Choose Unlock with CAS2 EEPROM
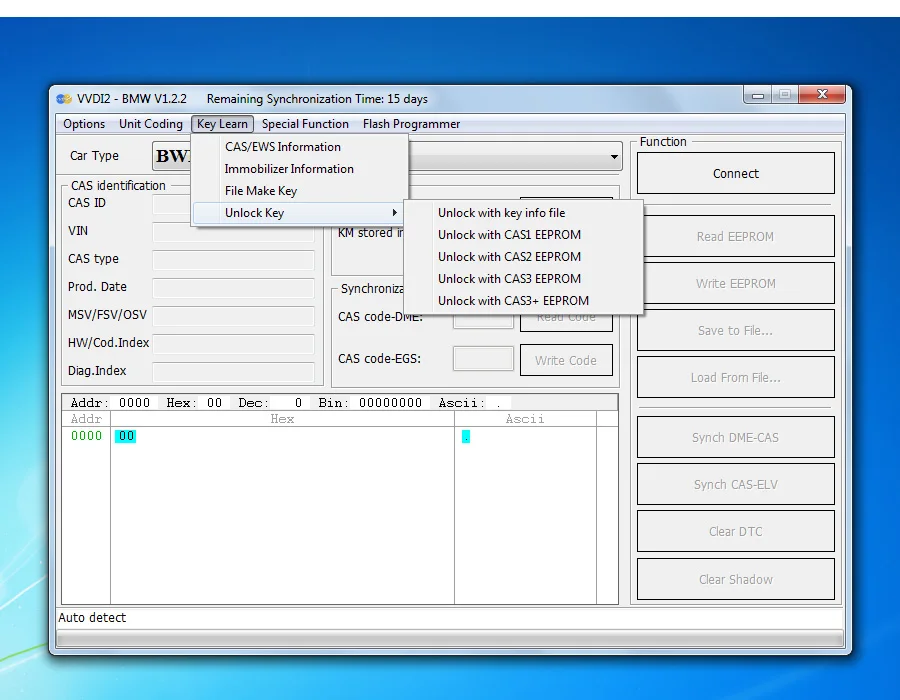The image size is (900, 700). pos(523,256)
